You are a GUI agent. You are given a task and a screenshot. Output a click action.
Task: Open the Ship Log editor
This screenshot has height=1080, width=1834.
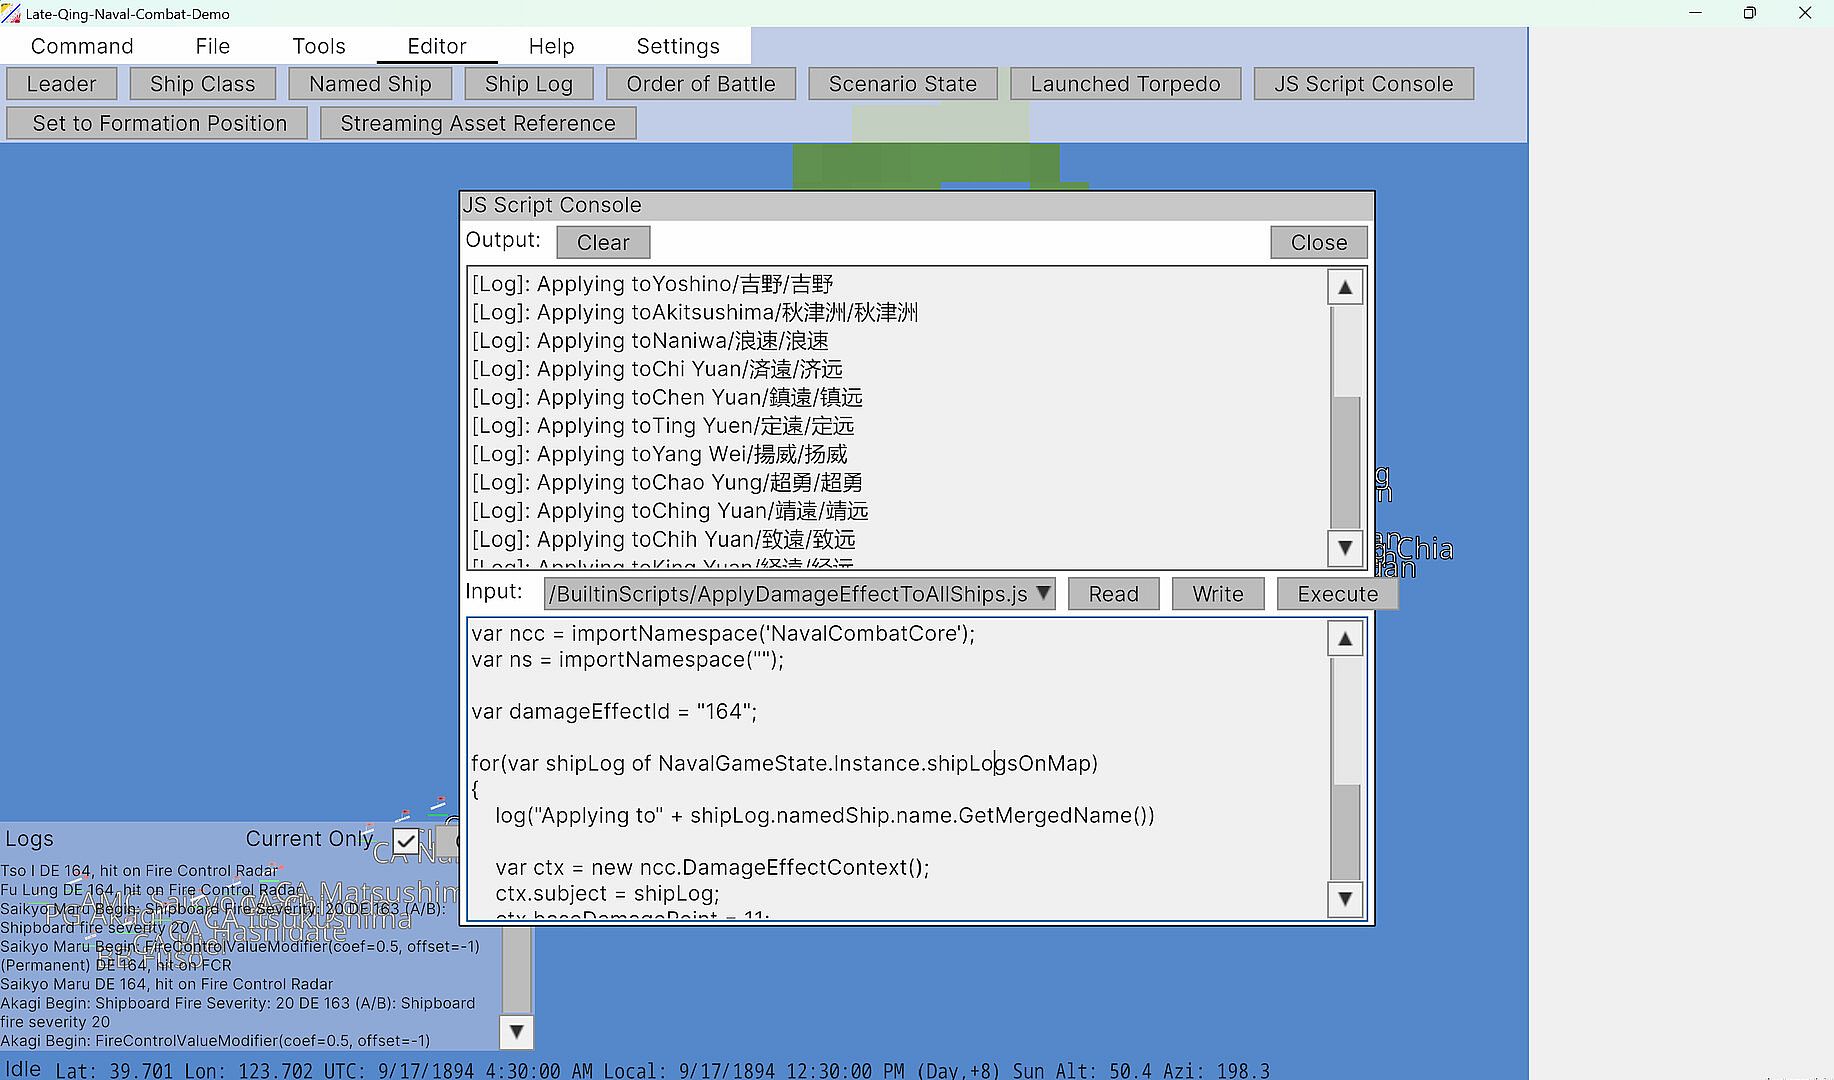point(529,84)
